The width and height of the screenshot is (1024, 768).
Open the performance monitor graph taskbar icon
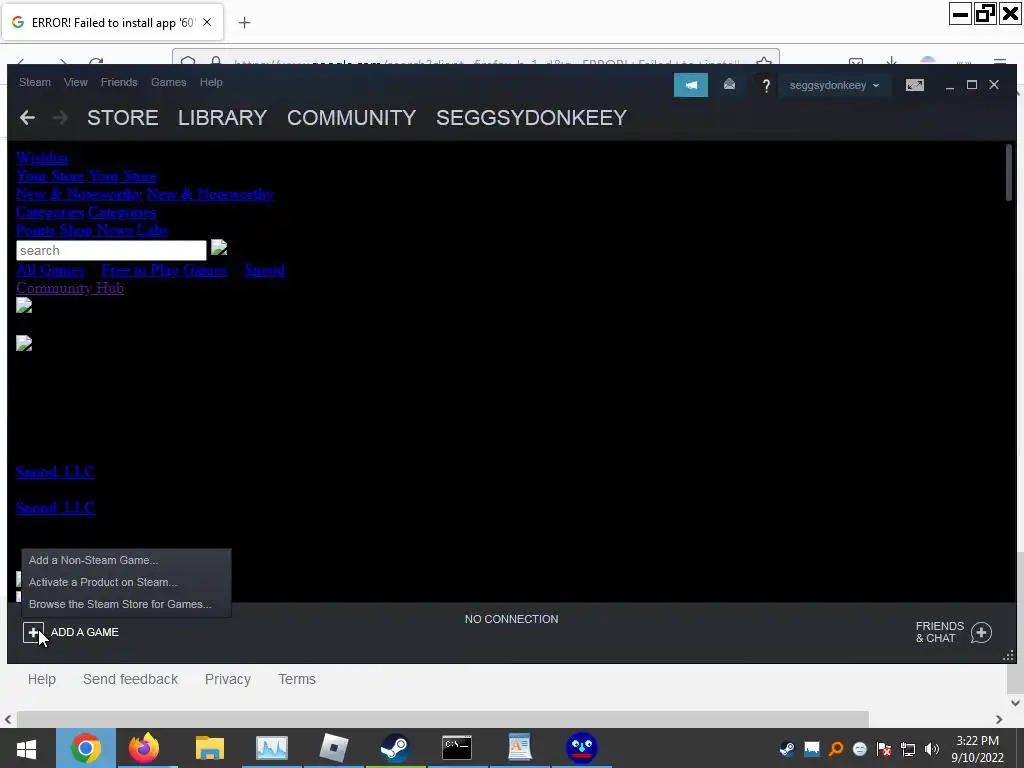(x=272, y=748)
